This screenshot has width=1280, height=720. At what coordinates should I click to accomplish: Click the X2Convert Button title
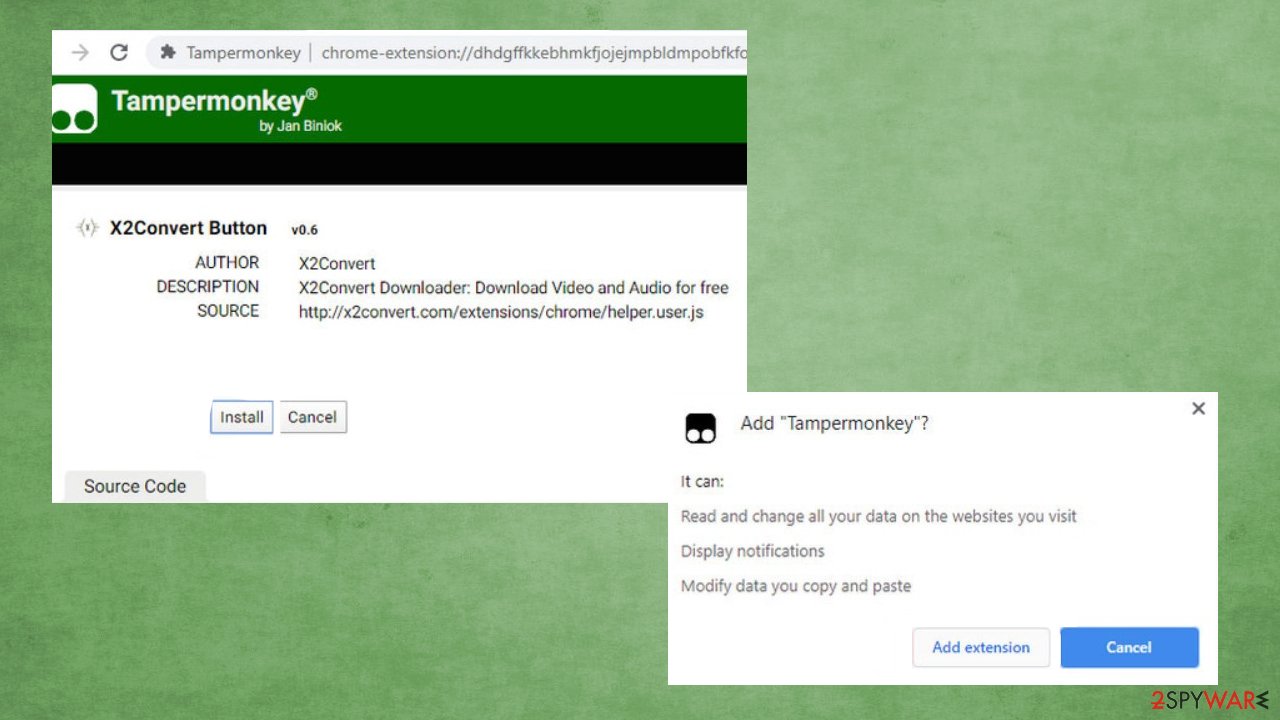pos(188,228)
